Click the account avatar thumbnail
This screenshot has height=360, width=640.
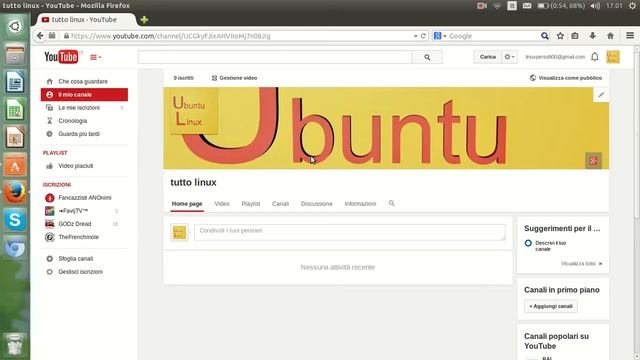tap(613, 57)
